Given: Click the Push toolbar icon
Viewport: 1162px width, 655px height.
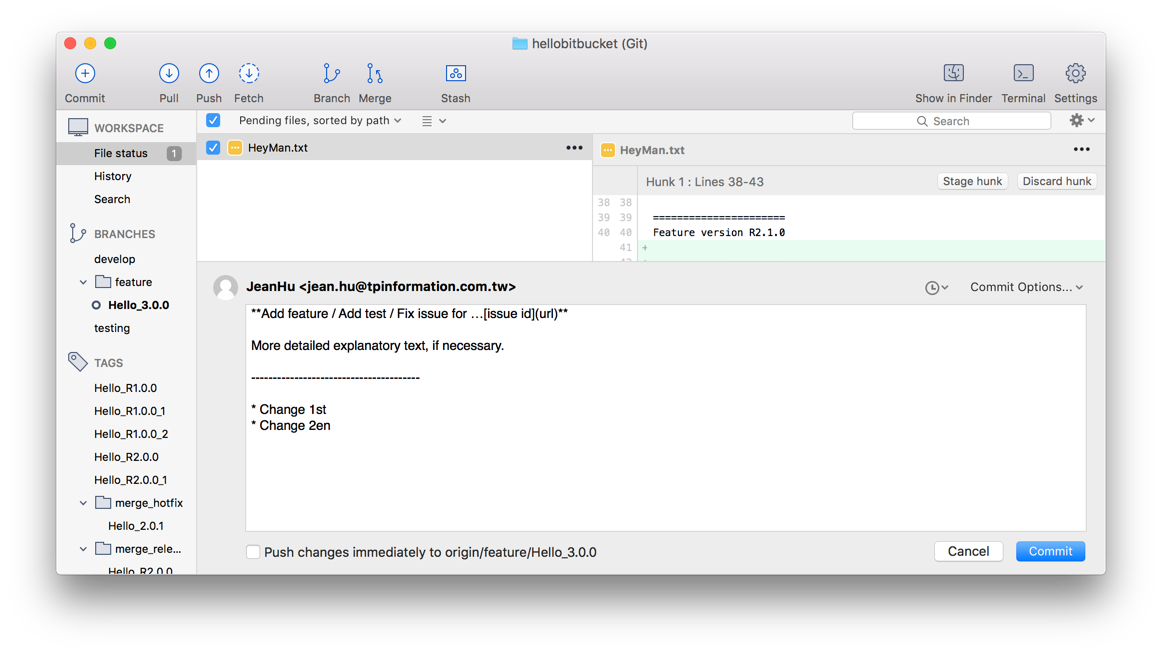Looking at the screenshot, I should click(x=209, y=74).
